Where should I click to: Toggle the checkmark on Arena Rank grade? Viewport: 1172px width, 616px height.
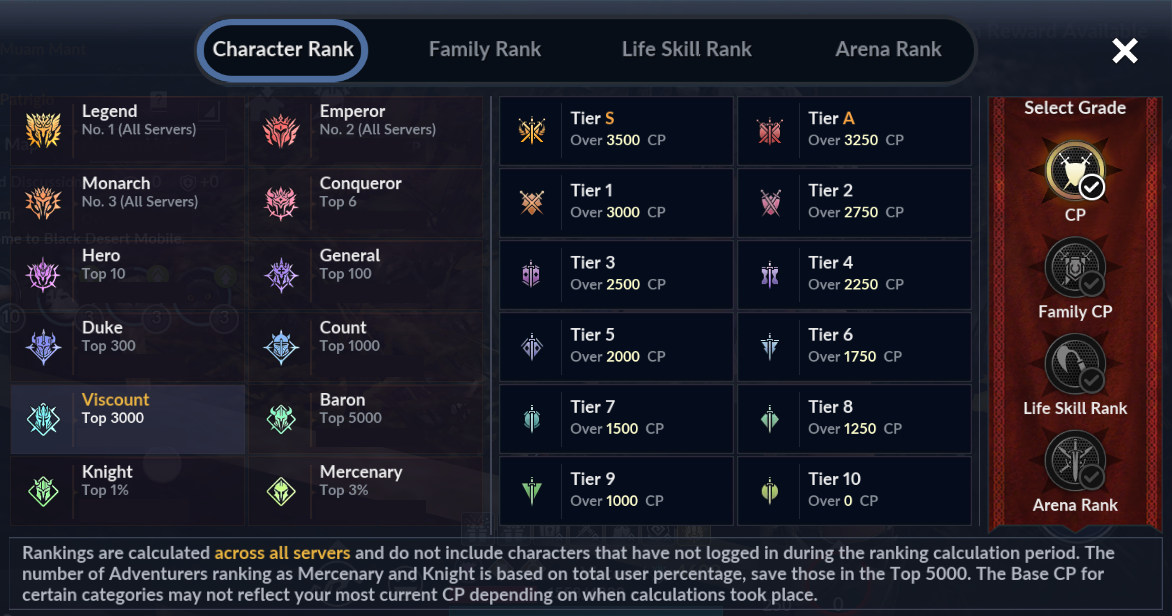coord(1092,476)
